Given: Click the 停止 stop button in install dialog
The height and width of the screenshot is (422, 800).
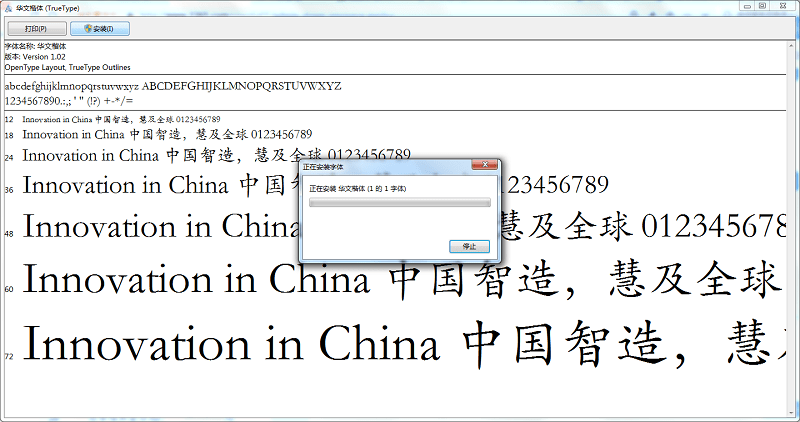Looking at the screenshot, I should pyautogui.click(x=469, y=246).
